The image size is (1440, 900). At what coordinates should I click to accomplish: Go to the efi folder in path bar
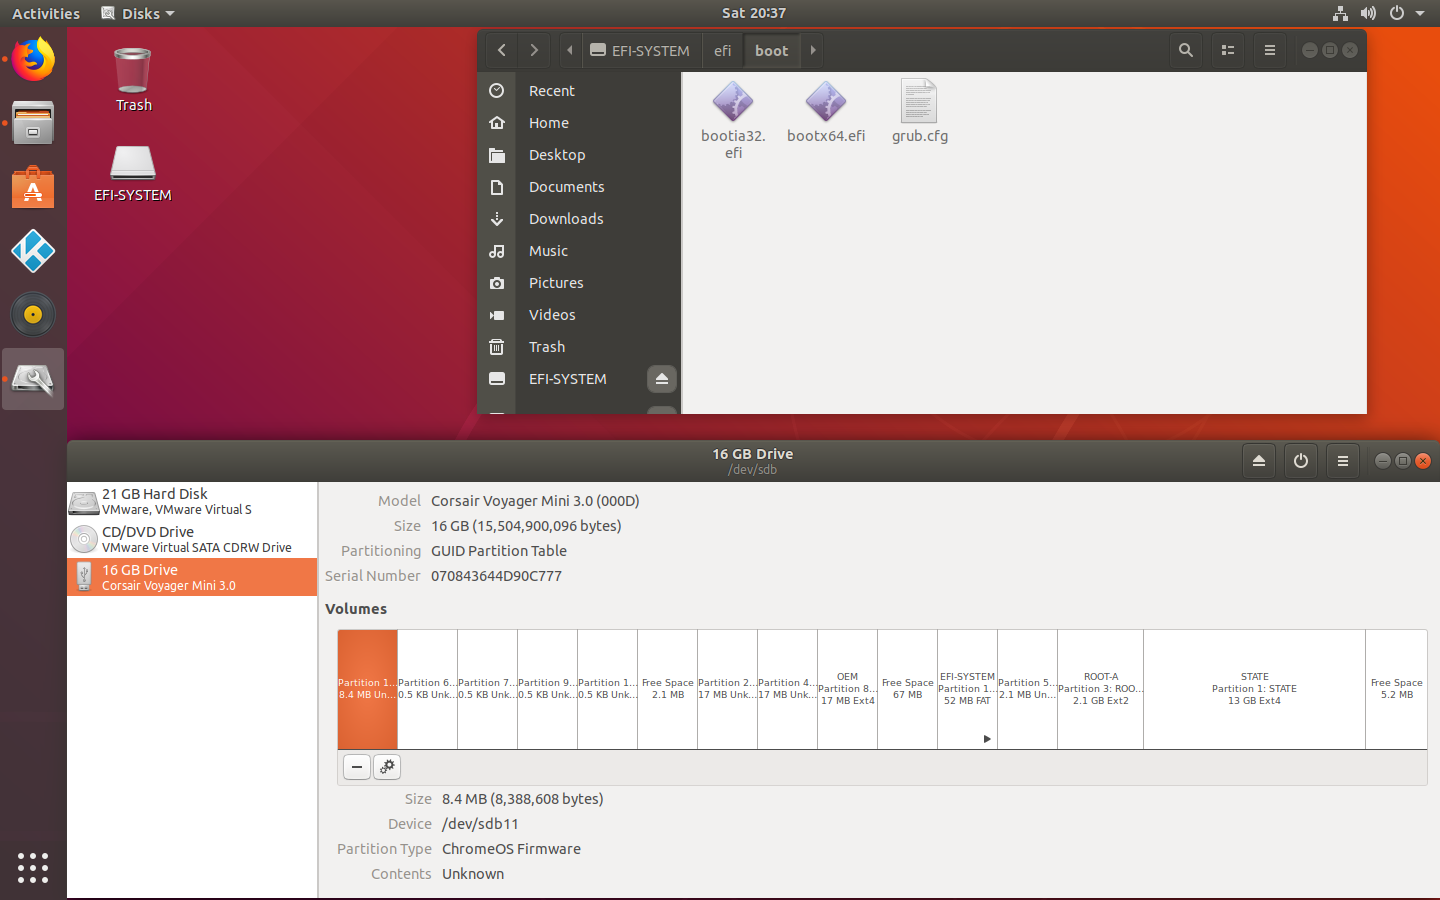coord(723,50)
